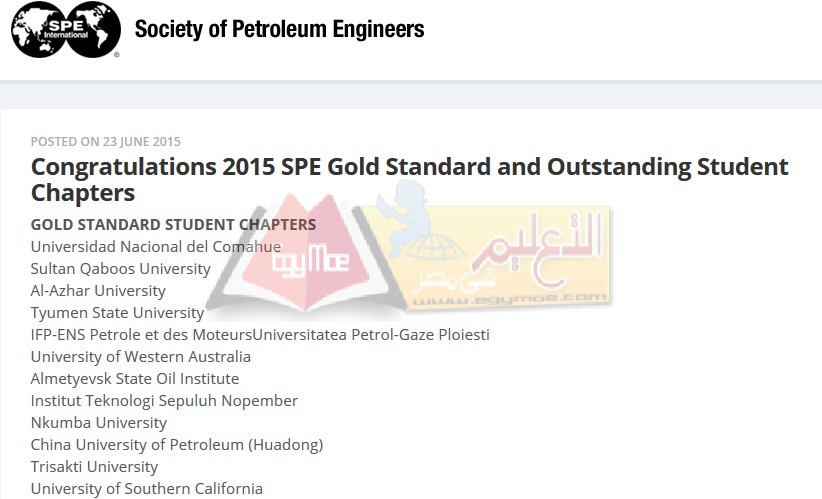Click the SPE International globe logo
Screen dimensions: 822x499
click(66, 29)
